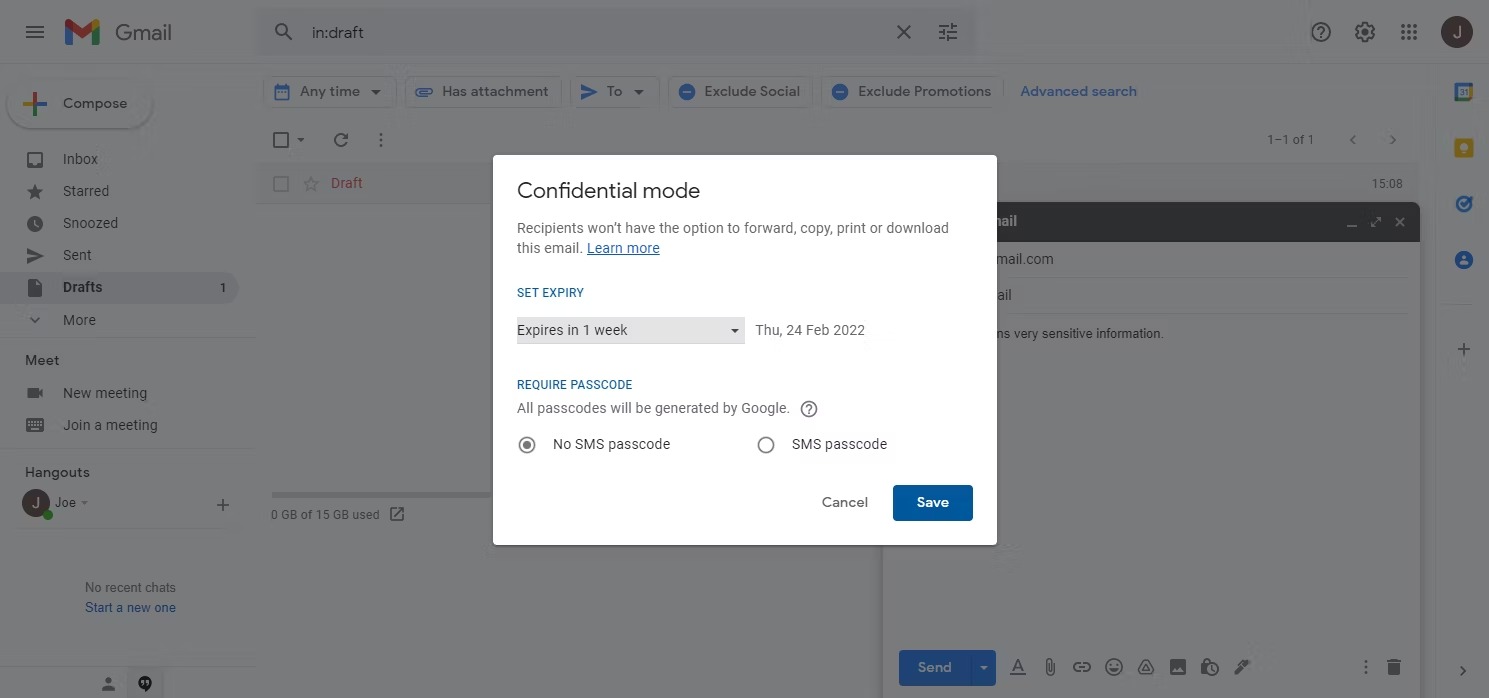This screenshot has width=1489, height=698.
Task: Choose SMS passcode for recipients
Action: click(766, 444)
